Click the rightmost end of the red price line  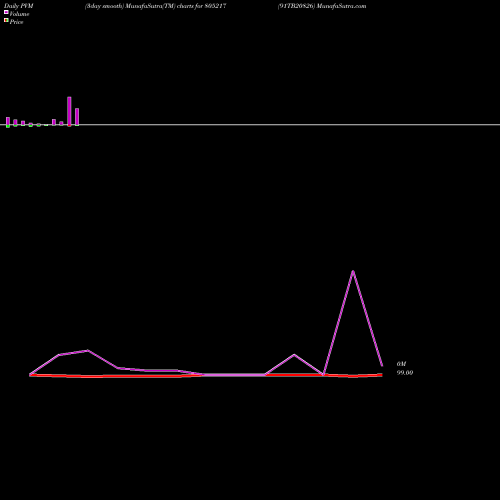click(382, 375)
